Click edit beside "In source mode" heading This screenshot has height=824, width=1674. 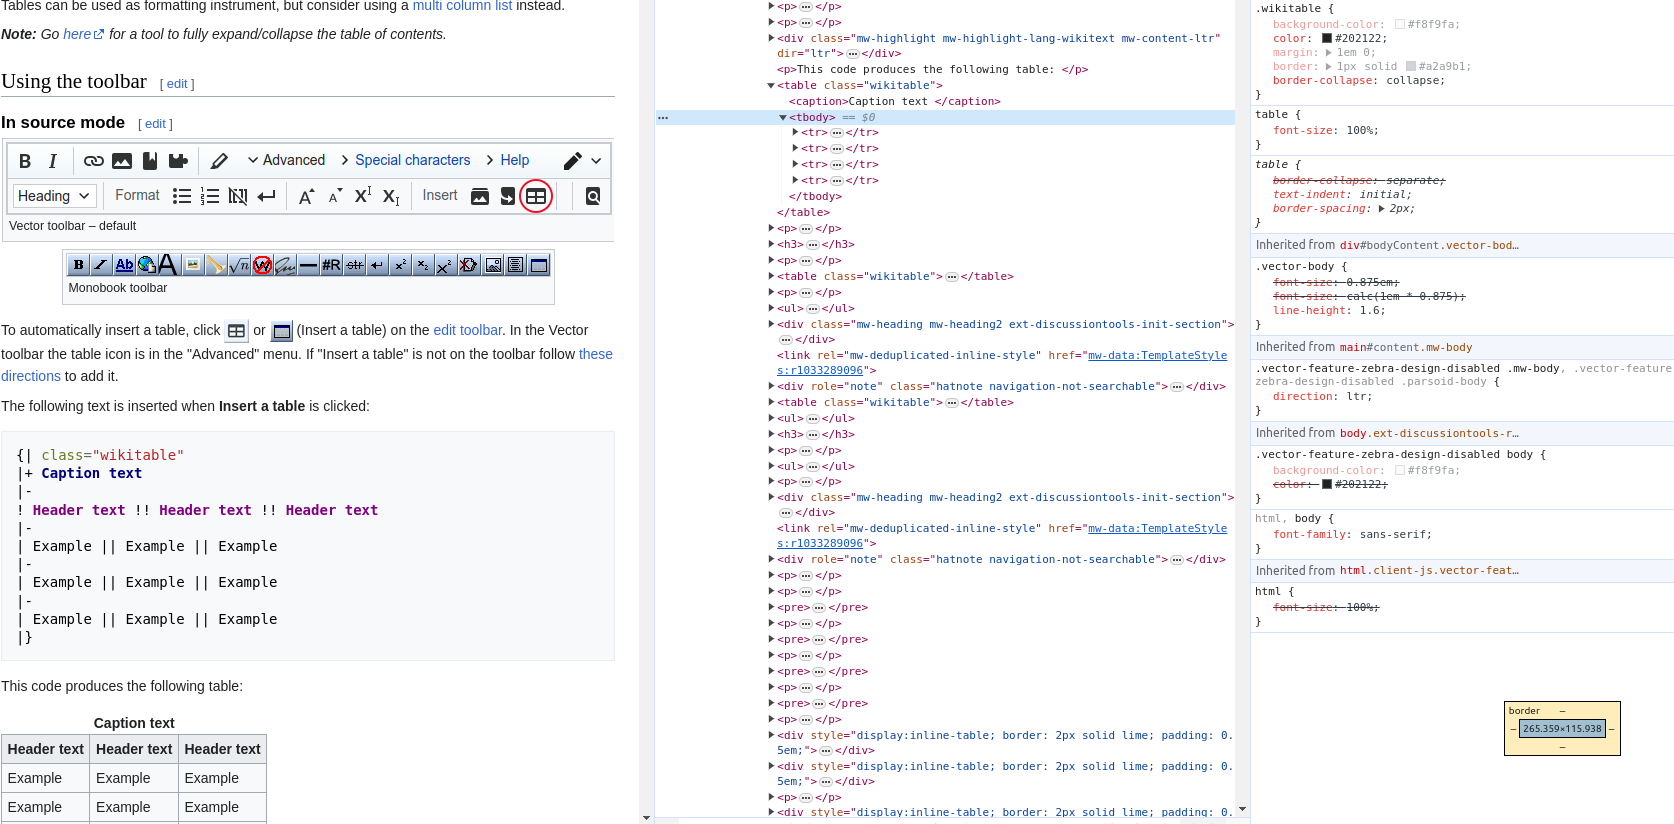155,124
